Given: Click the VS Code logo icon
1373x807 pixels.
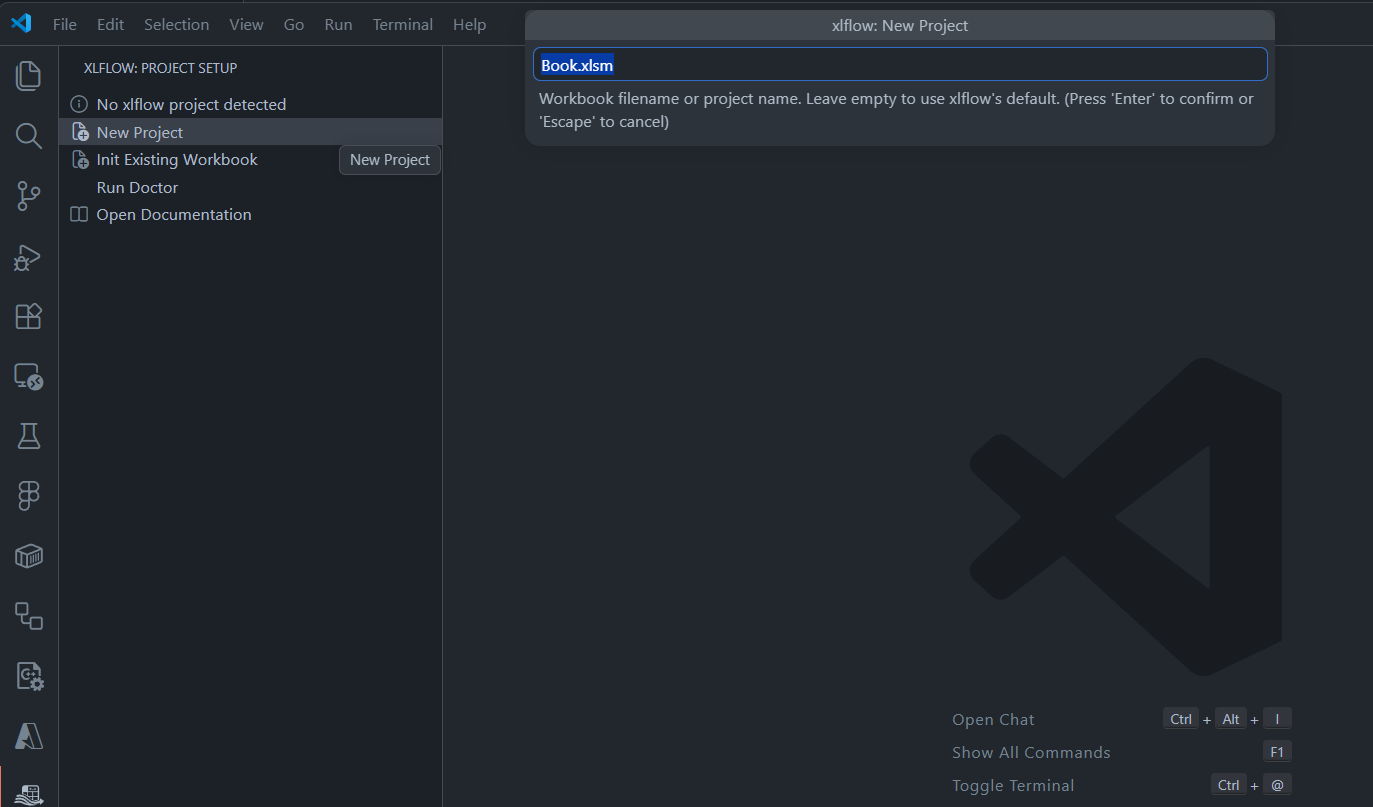Looking at the screenshot, I should click(21, 23).
